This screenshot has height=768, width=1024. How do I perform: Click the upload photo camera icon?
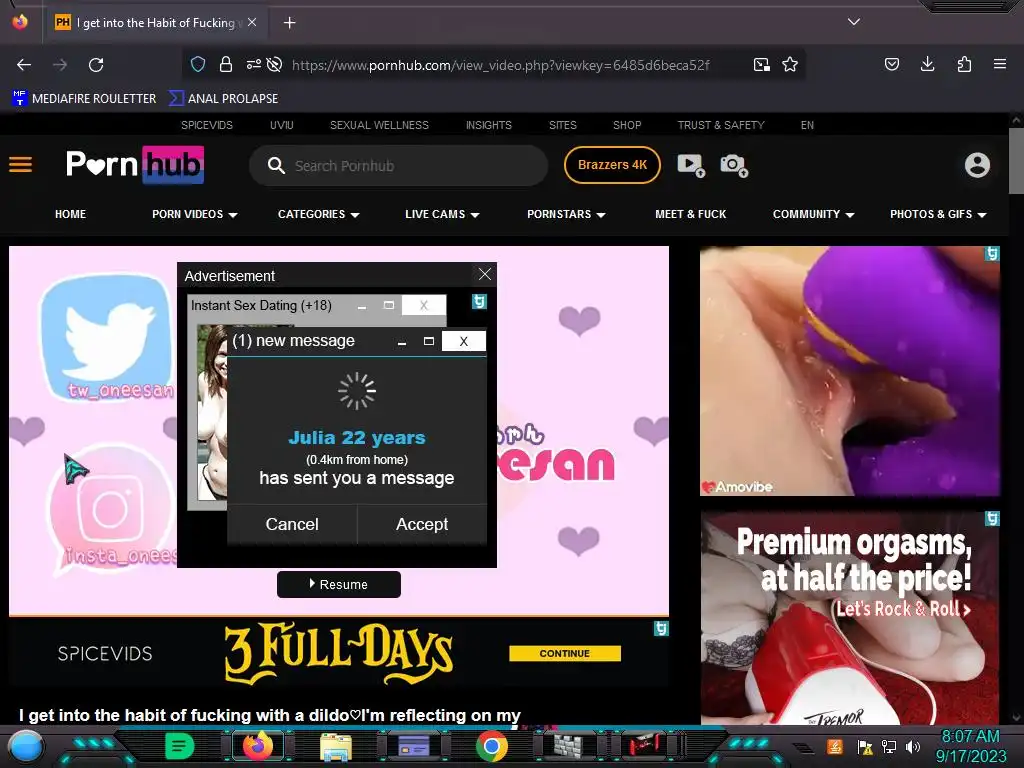[x=734, y=165]
